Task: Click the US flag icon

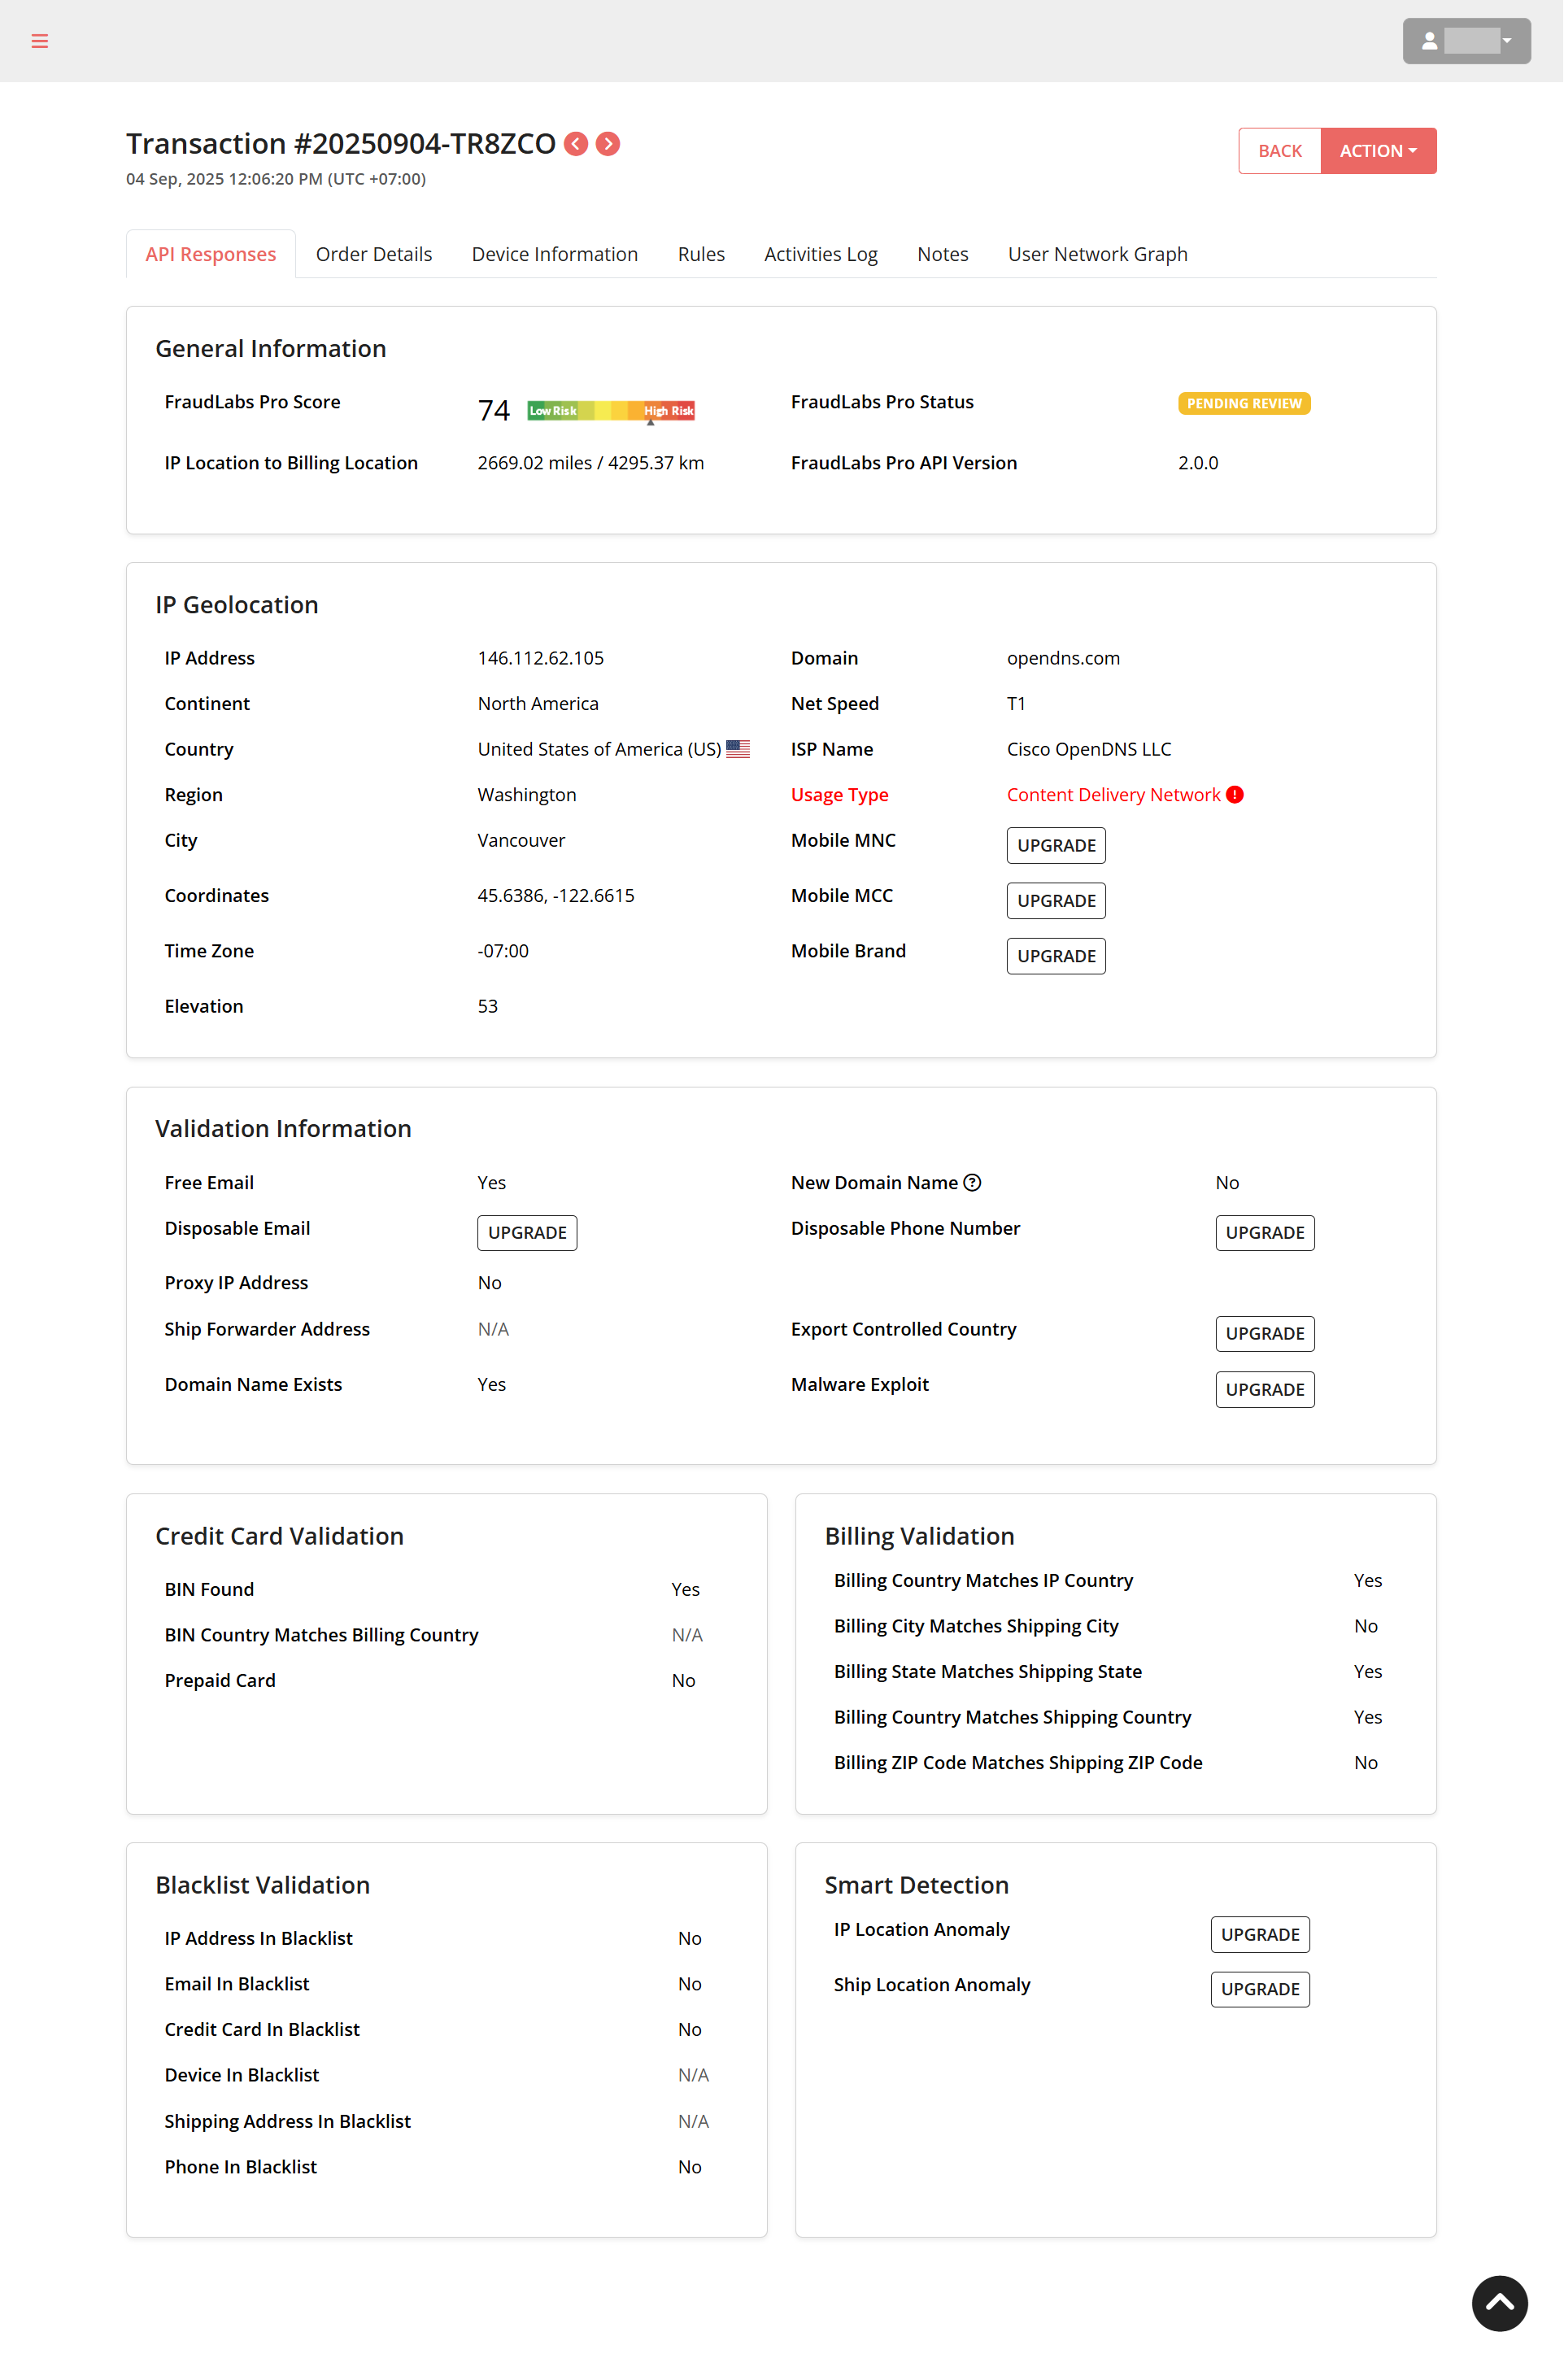Action: [x=738, y=749]
